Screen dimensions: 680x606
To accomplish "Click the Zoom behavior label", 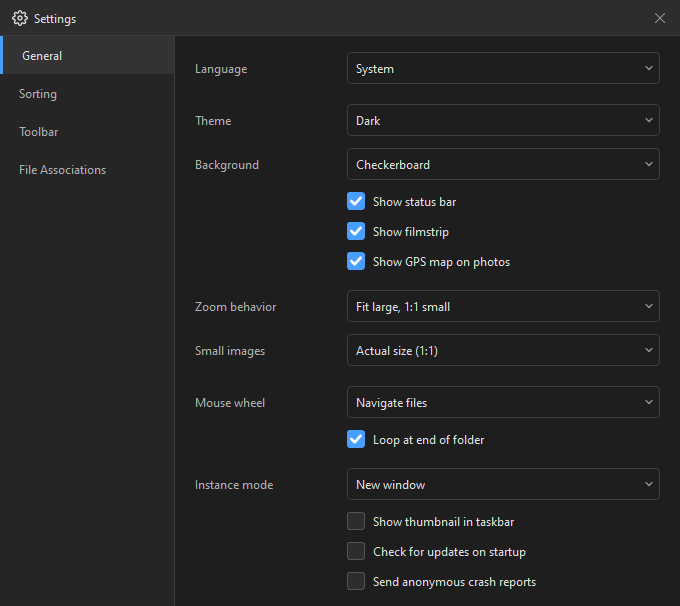I will coord(235,307).
